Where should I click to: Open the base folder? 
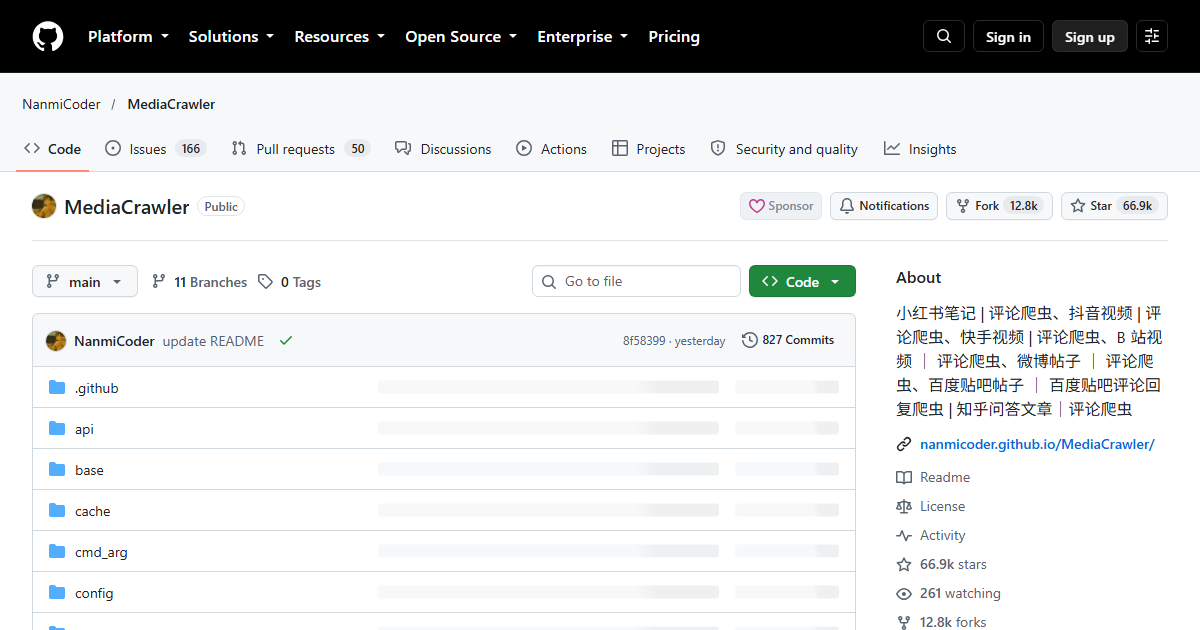click(89, 470)
